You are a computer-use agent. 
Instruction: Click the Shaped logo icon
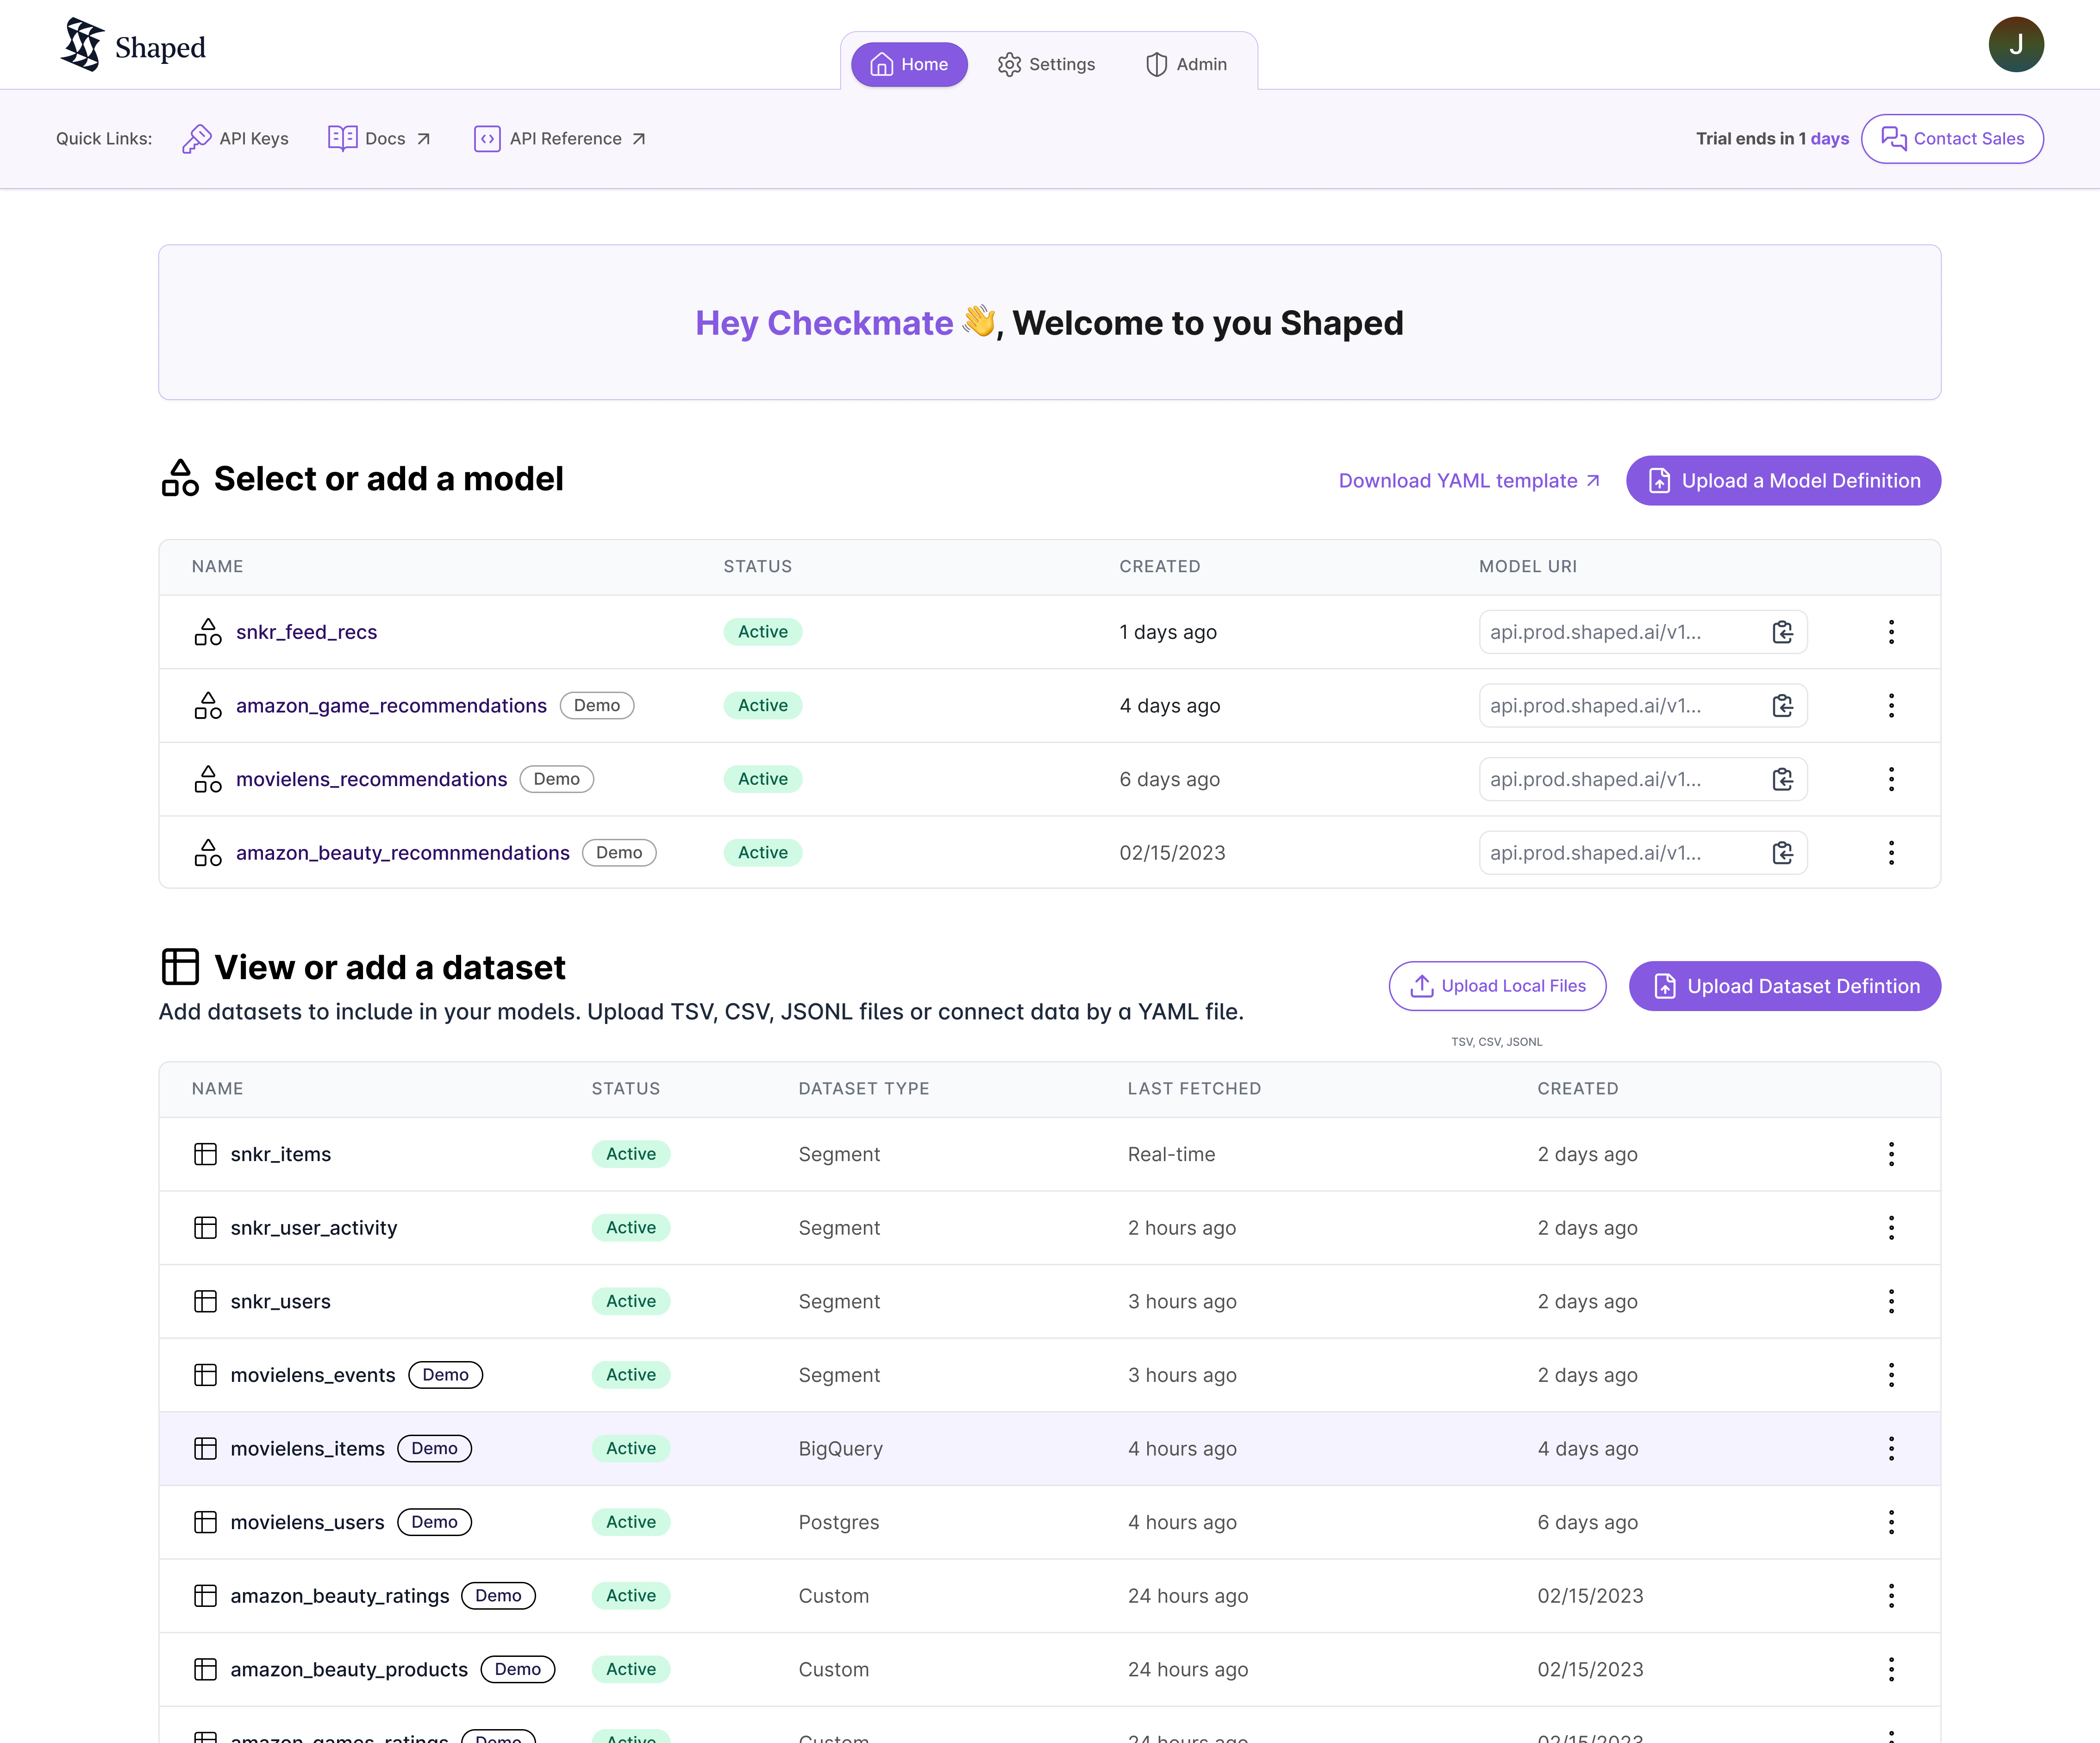83,45
